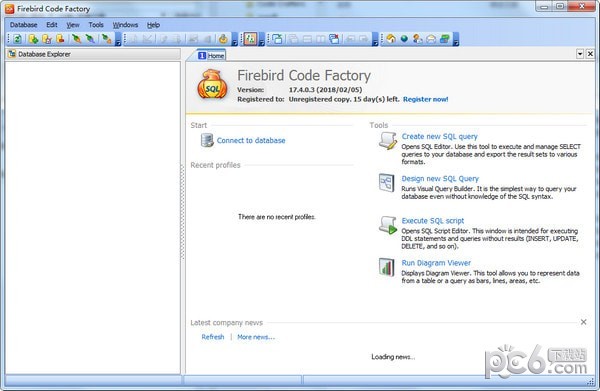600x391 pixels.
Task: Open the Windows menu
Action: pyautogui.click(x=125, y=25)
